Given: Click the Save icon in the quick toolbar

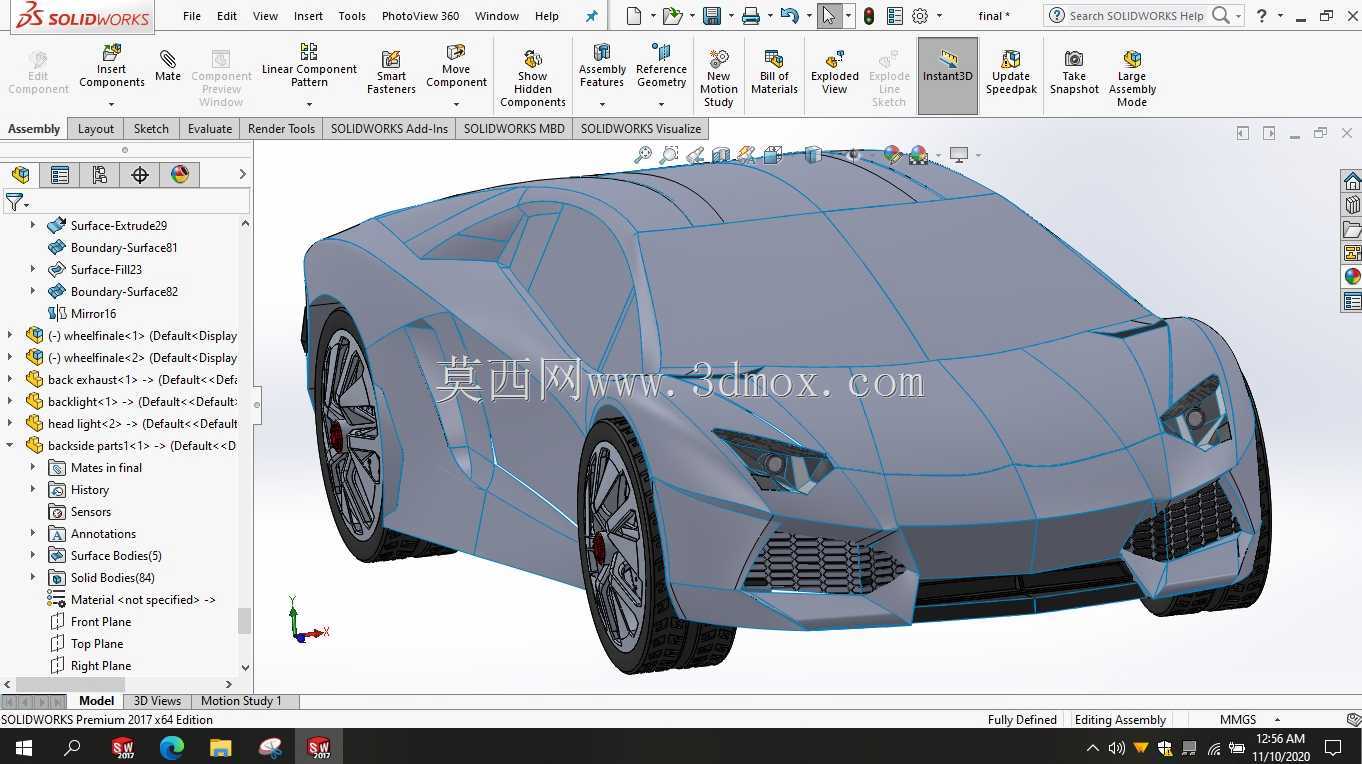Looking at the screenshot, I should 712,16.
